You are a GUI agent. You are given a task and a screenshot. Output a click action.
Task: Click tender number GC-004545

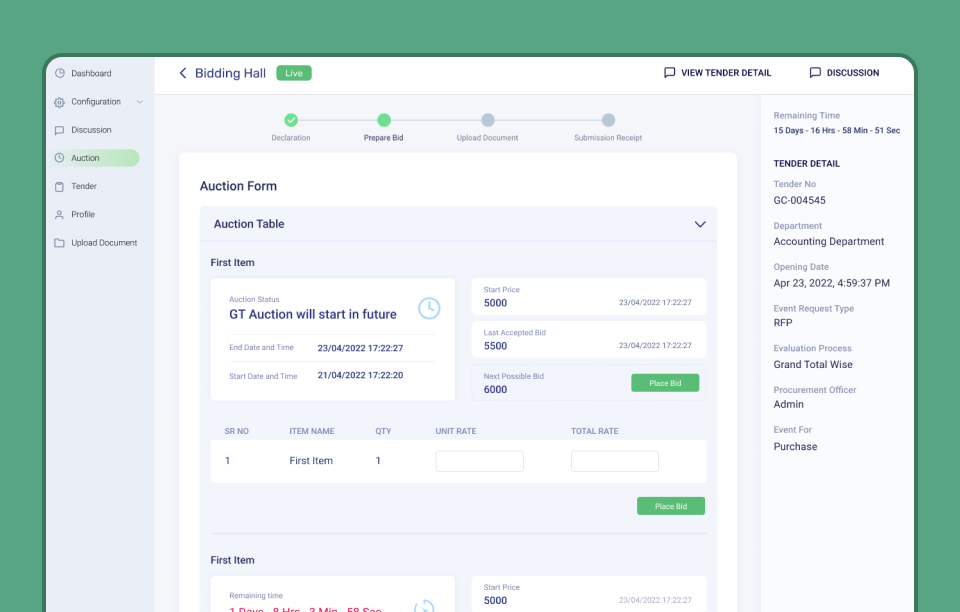pyautogui.click(x=799, y=201)
